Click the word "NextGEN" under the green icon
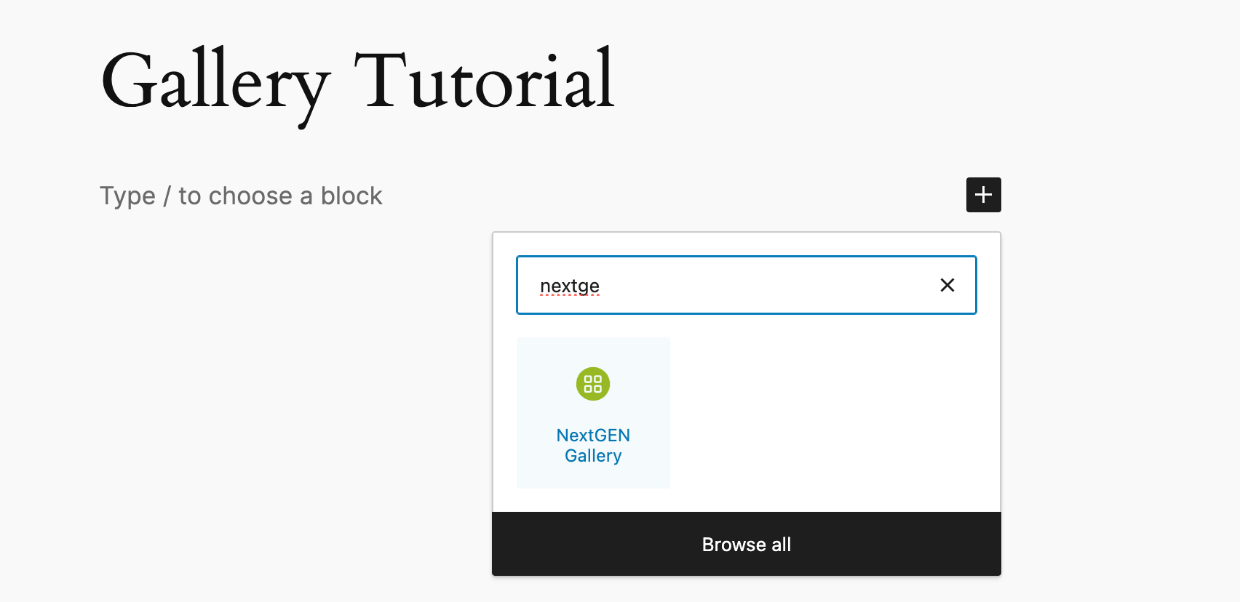This screenshot has height=602, width=1240. [x=593, y=436]
